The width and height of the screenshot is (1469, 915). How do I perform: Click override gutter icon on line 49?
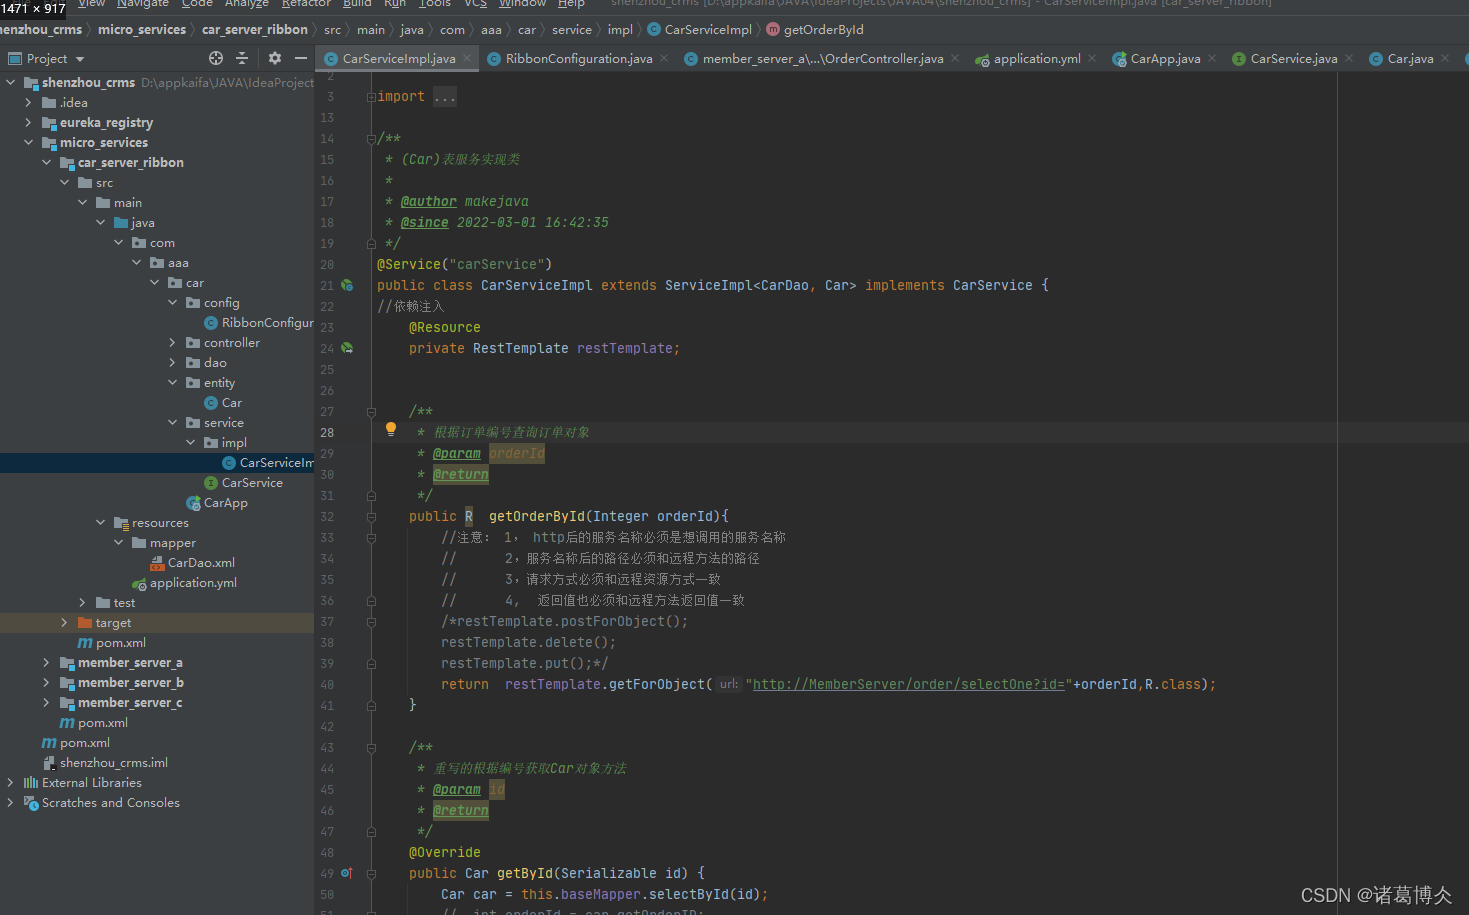pyautogui.click(x=347, y=874)
